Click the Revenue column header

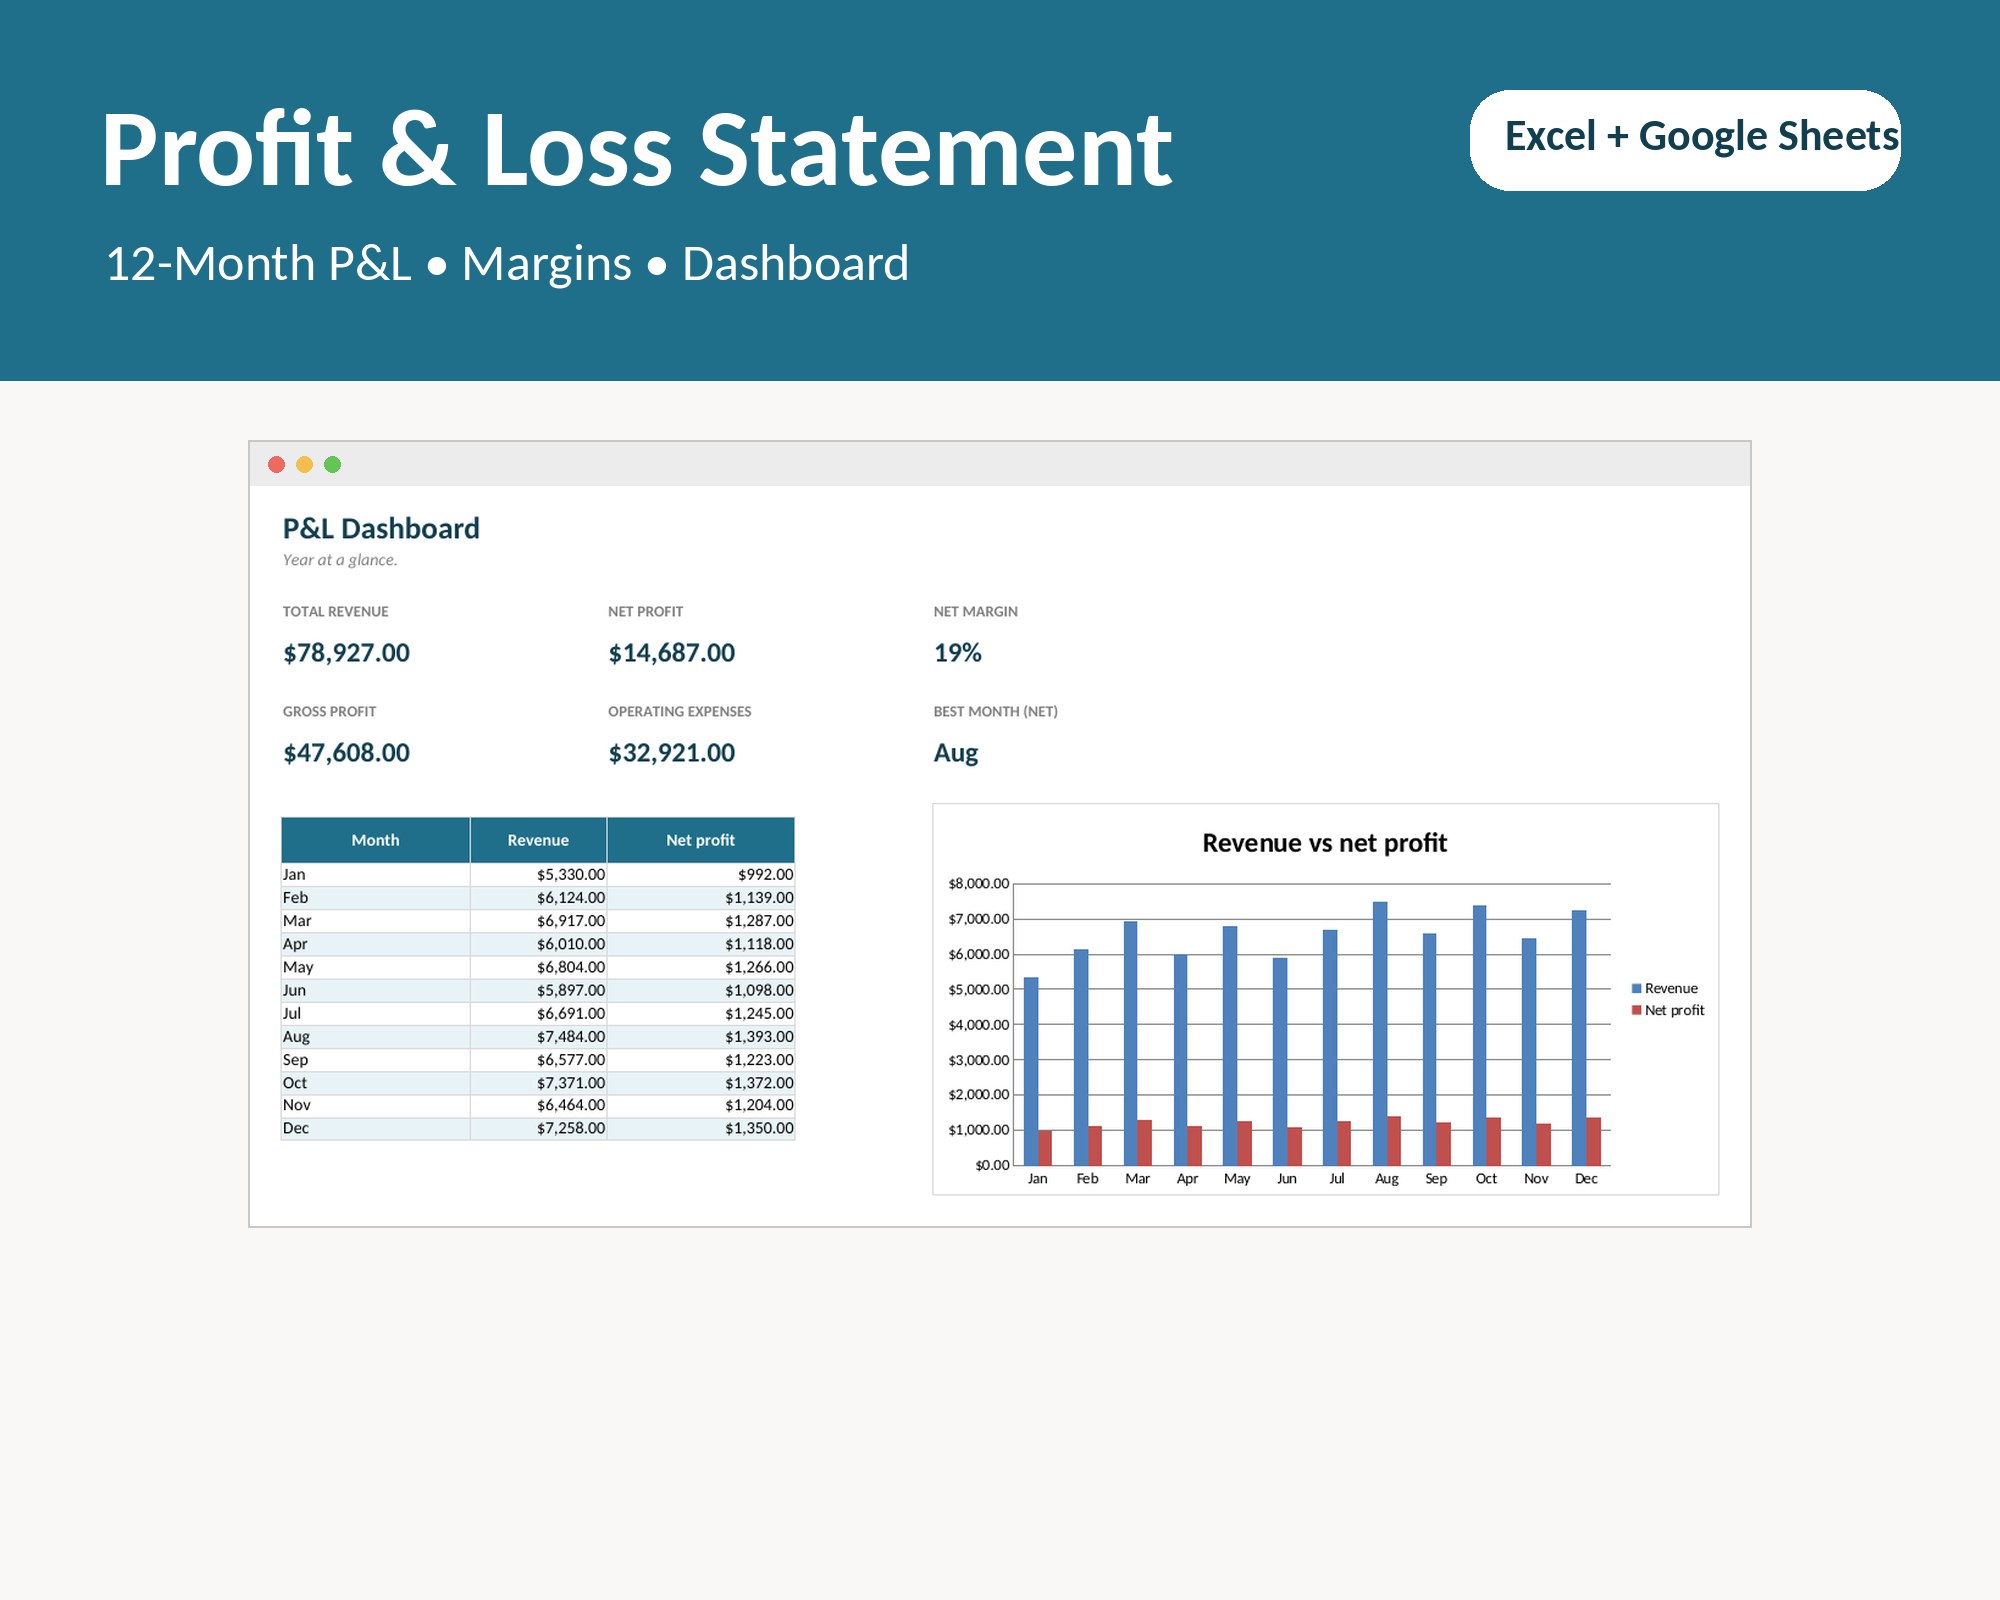pos(538,840)
